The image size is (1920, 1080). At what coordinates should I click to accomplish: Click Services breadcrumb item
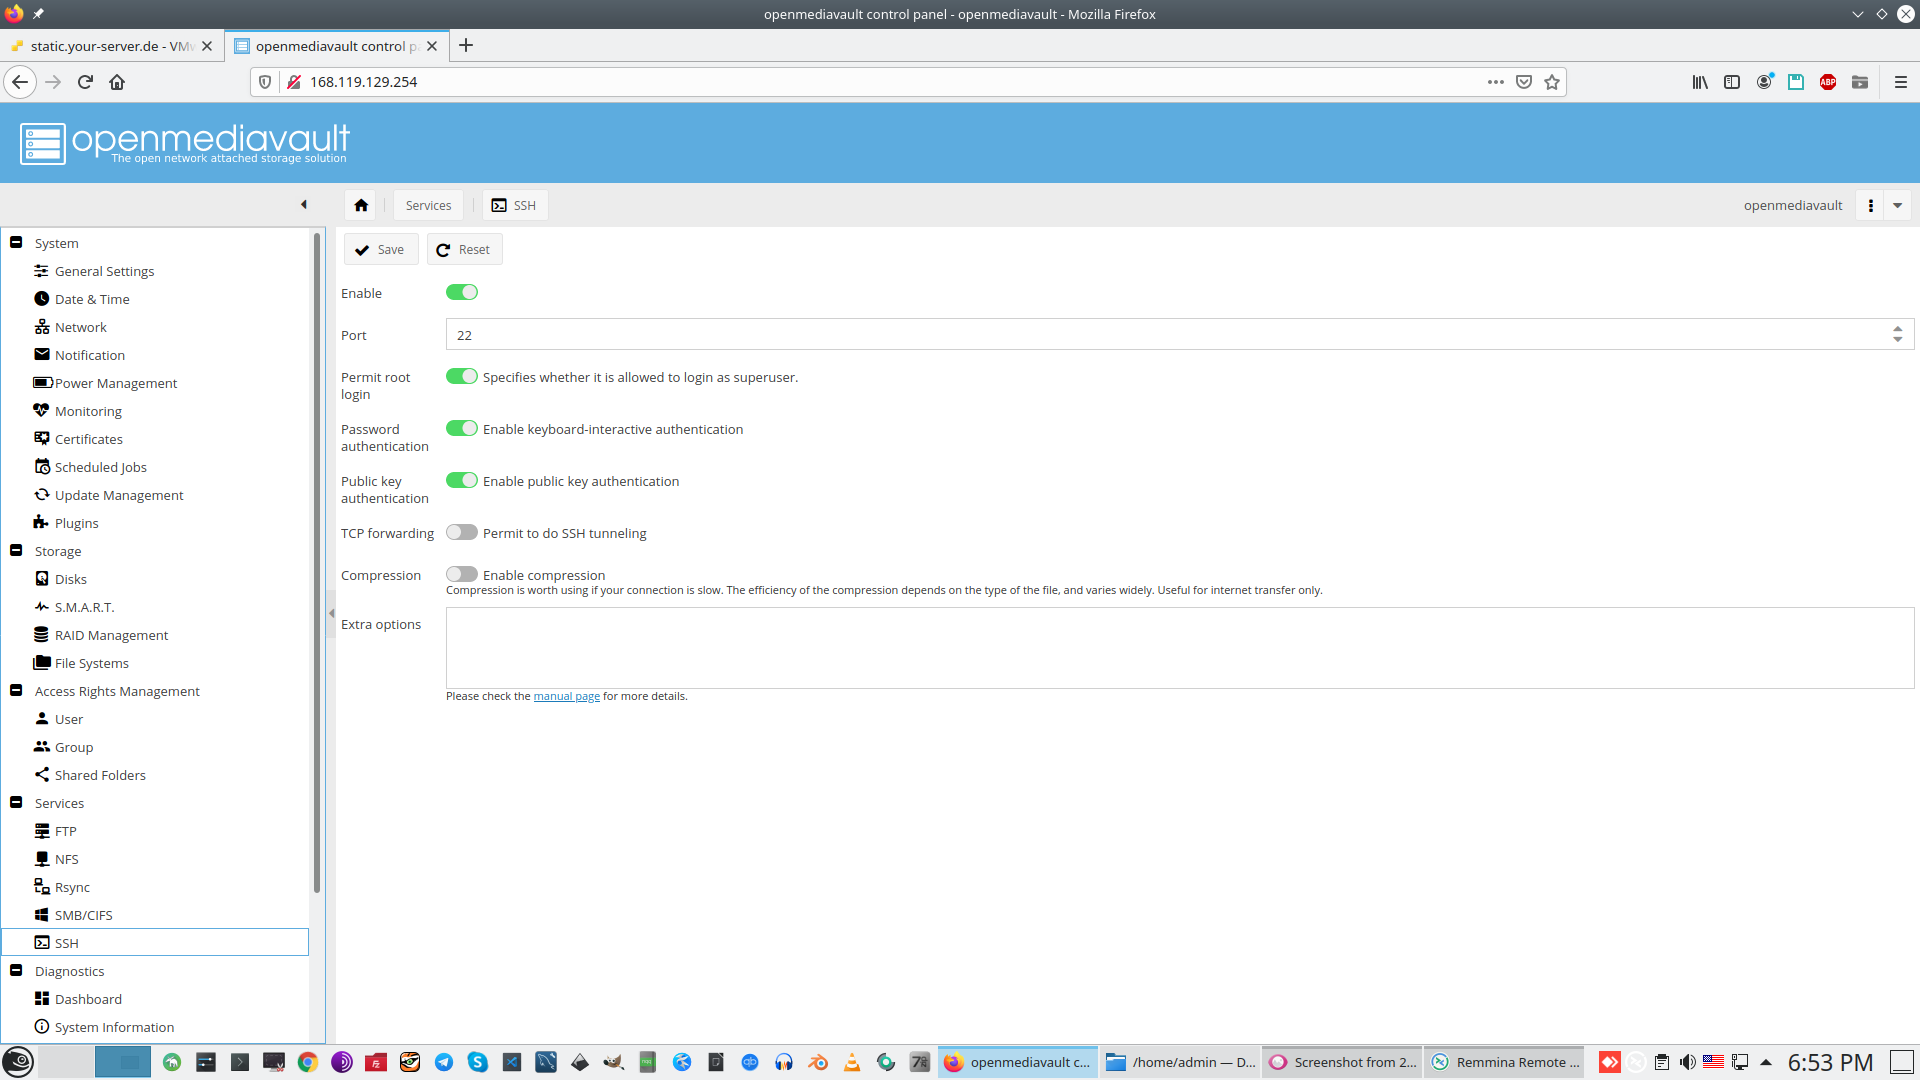coord(428,205)
